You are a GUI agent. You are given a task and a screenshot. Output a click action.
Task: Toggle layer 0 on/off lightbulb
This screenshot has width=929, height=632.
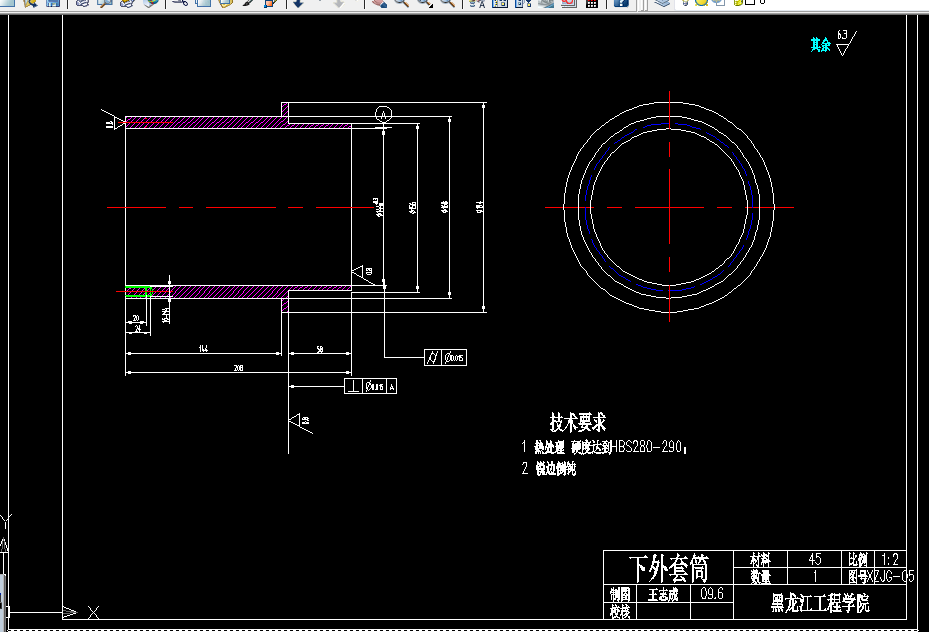pos(685,2)
